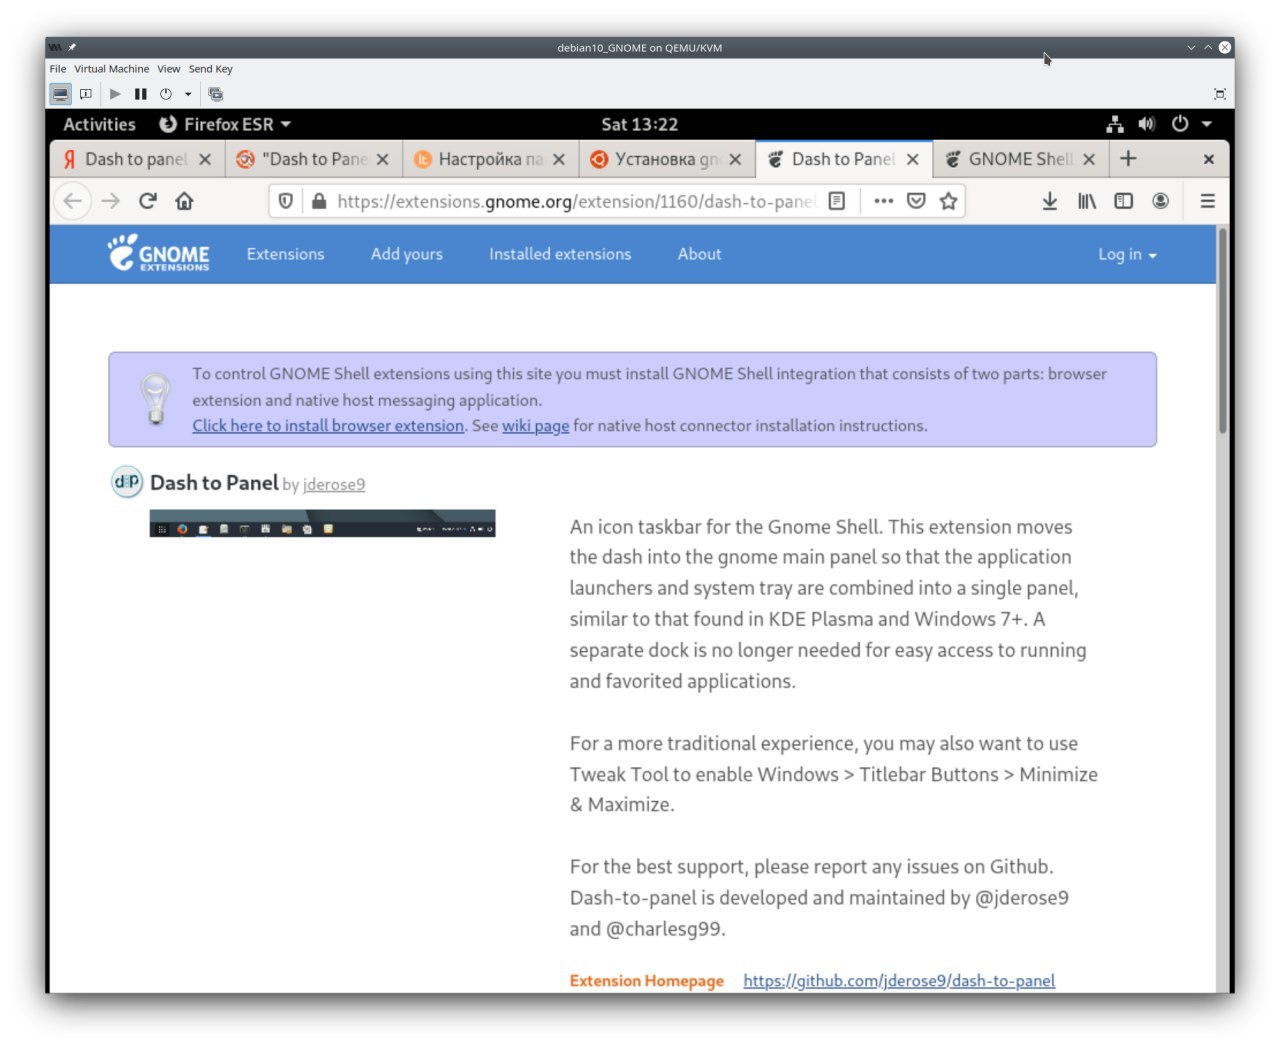Open the View menu

(x=168, y=69)
